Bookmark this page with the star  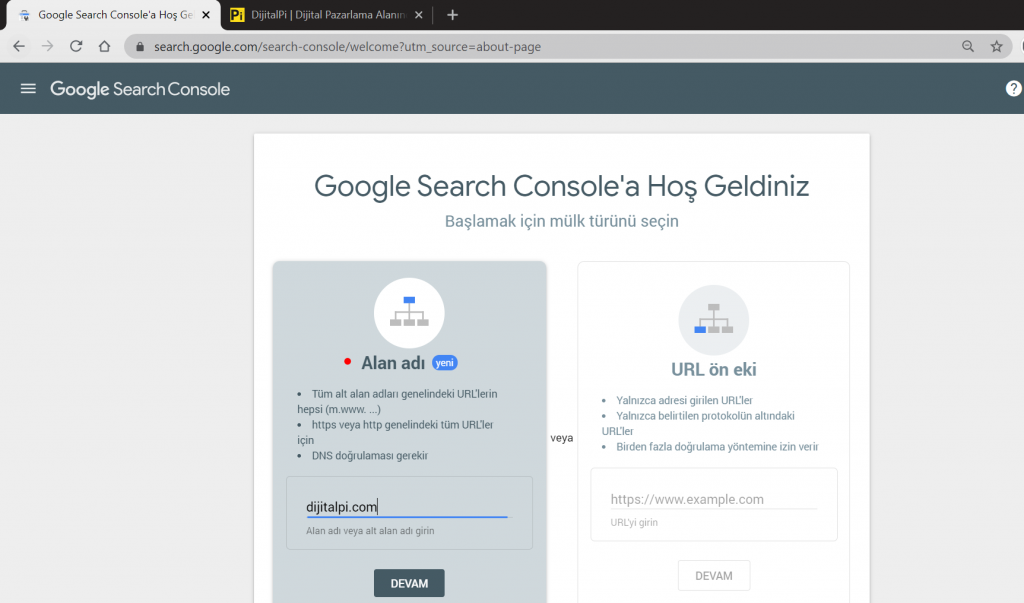pos(997,46)
